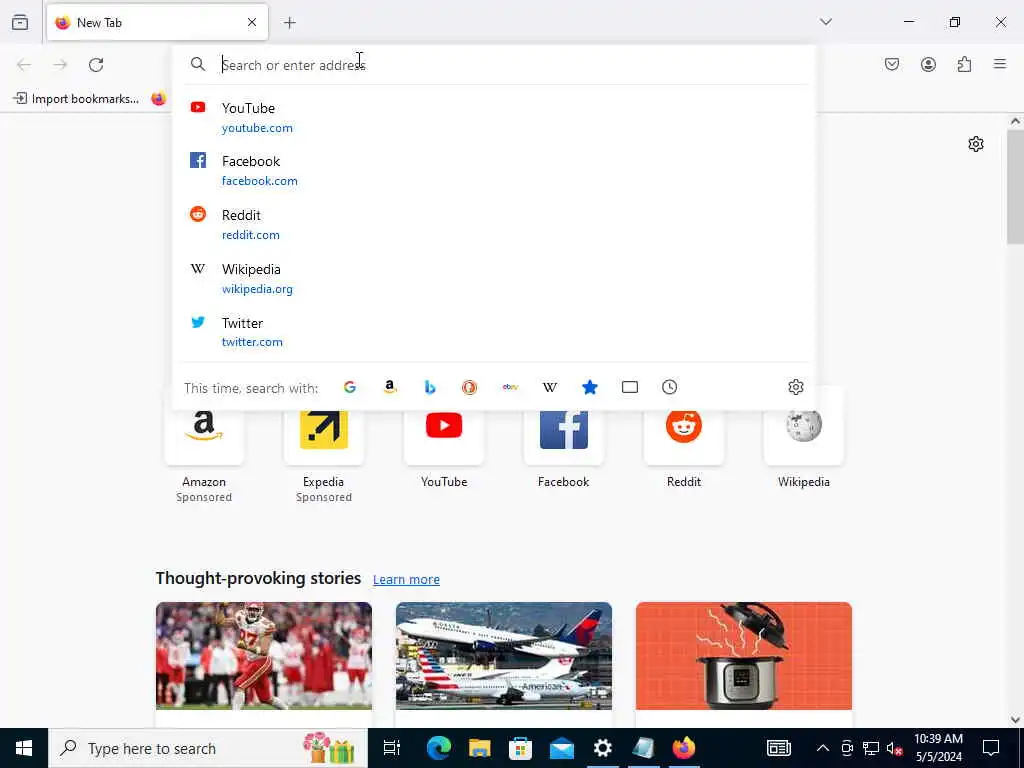Search bookmarks using the star icon
Viewport: 1024px width, 768px height.
590,387
